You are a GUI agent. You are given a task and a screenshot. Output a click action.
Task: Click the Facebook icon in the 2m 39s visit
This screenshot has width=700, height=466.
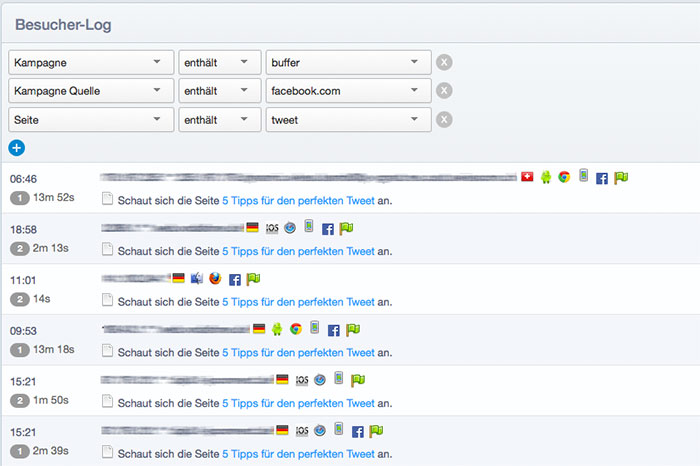pos(358,432)
